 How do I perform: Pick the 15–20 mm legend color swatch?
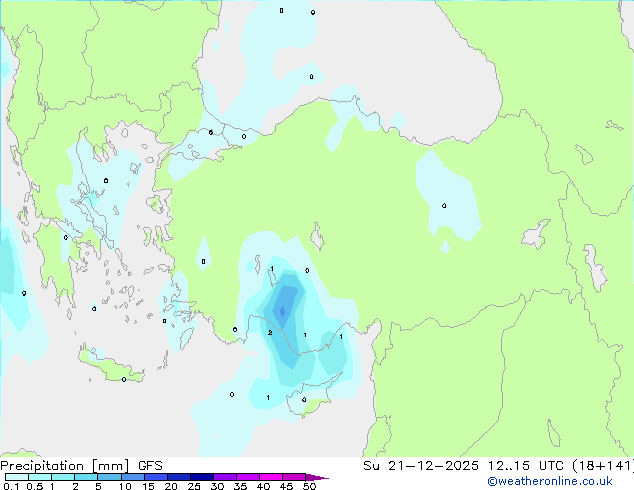156,477
